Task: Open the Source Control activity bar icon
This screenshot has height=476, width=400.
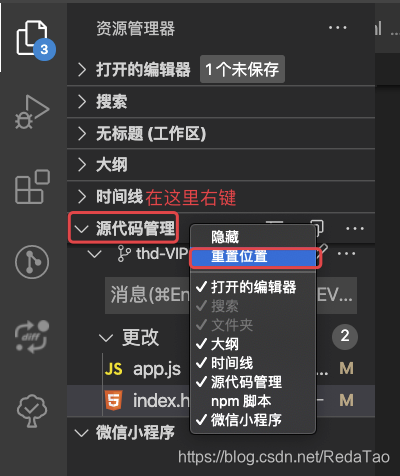Action: tap(32, 262)
